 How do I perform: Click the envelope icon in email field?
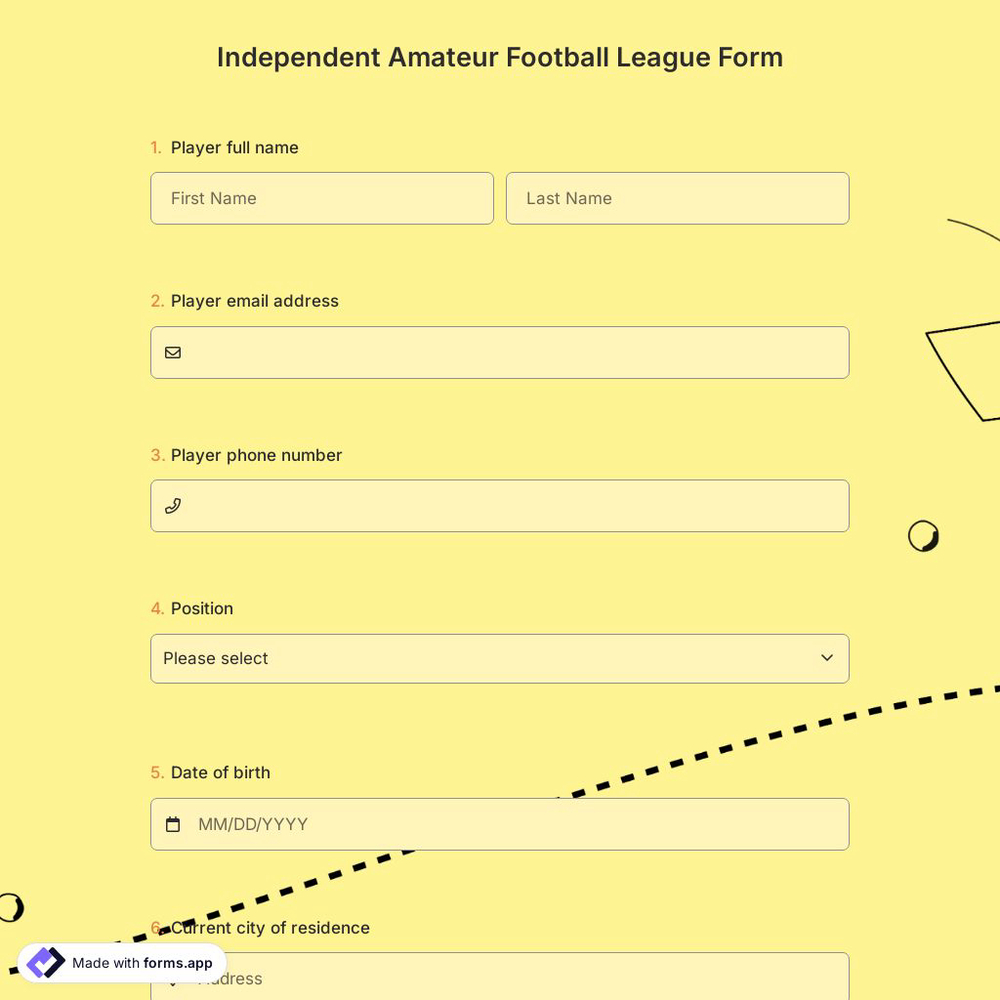tap(173, 352)
